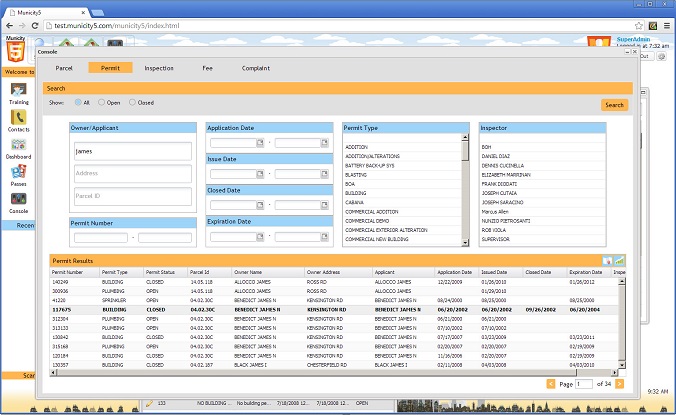
Task: Open the Dashboard sidebar icon
Action: pyautogui.click(x=18, y=145)
